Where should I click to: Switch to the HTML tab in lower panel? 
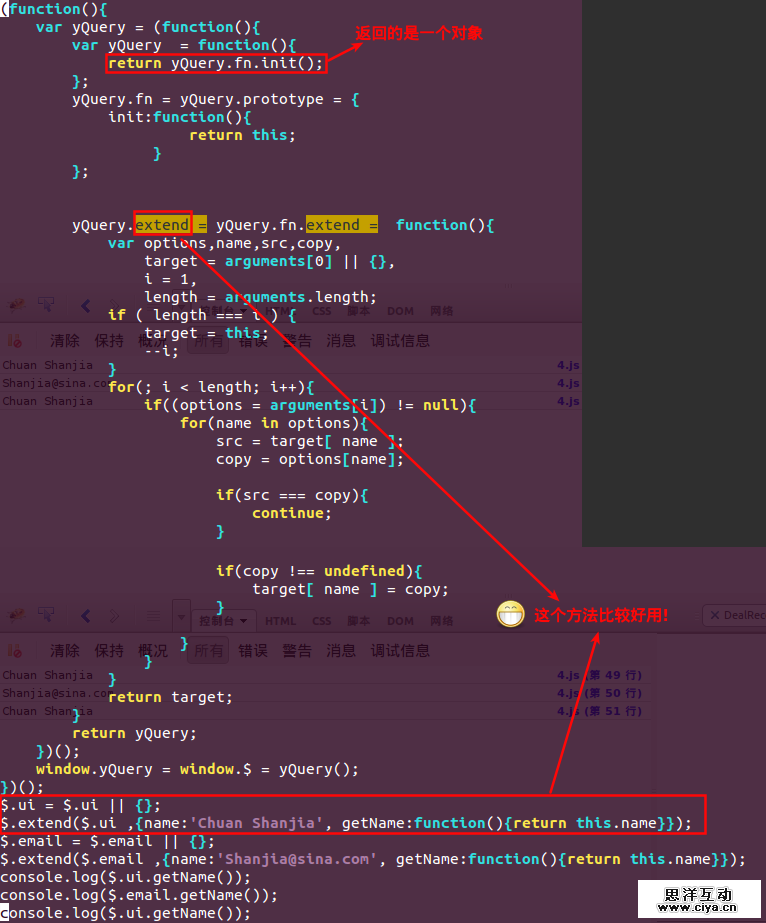[280, 621]
